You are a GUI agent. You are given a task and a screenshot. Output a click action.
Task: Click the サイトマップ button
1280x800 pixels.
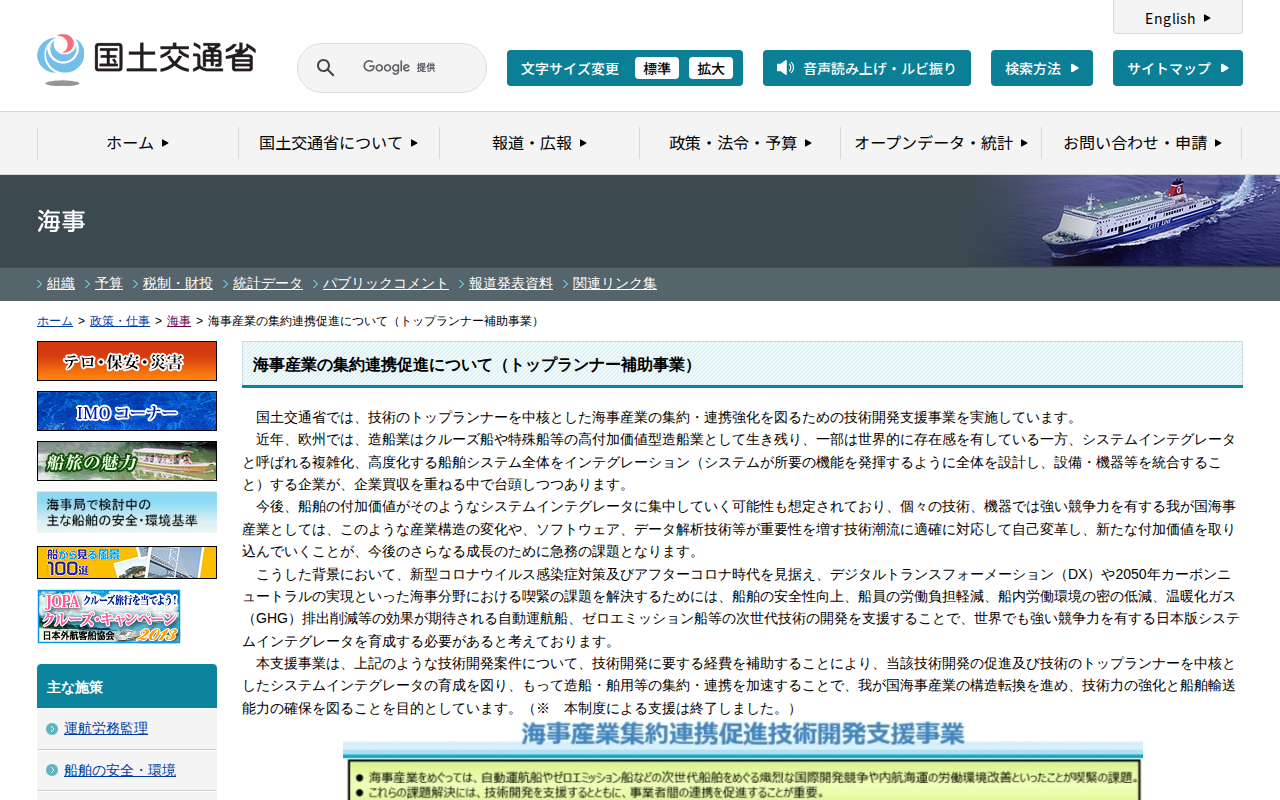1177,68
